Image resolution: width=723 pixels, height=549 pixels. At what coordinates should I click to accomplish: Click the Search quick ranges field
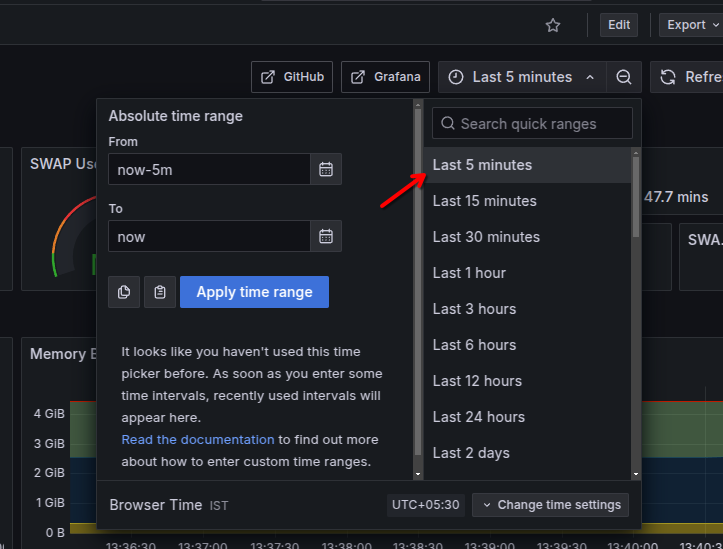coord(533,124)
